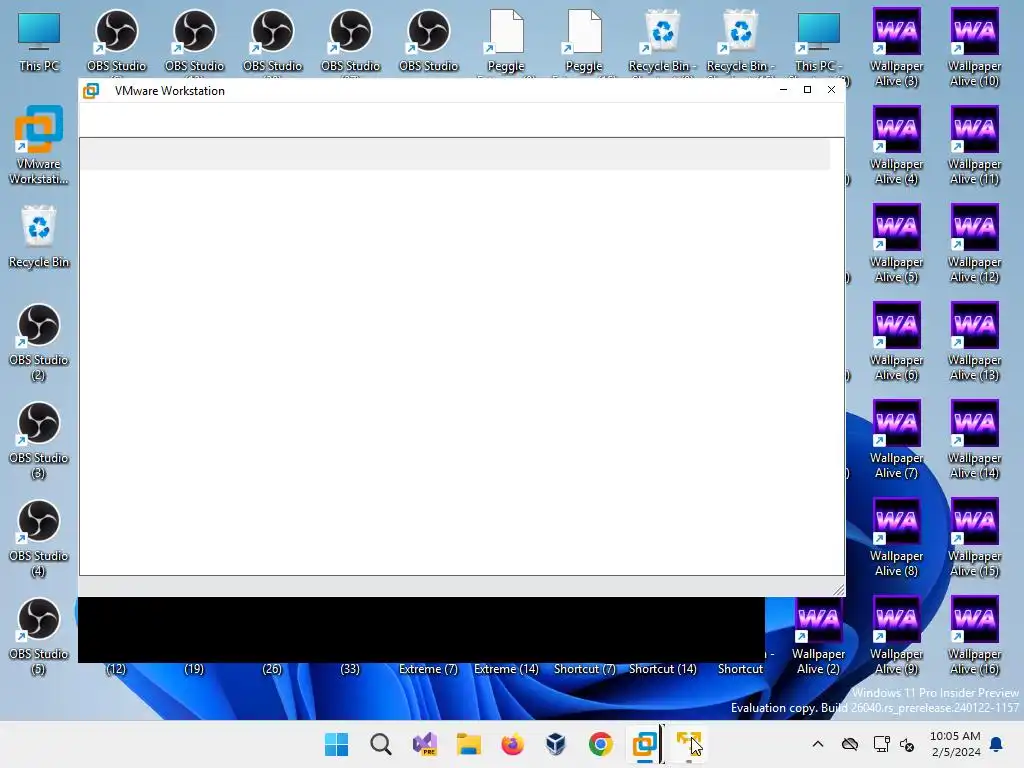Select the Wallpaper Alive (8) shortcut
This screenshot has height=768, width=1024.
[x=897, y=537]
